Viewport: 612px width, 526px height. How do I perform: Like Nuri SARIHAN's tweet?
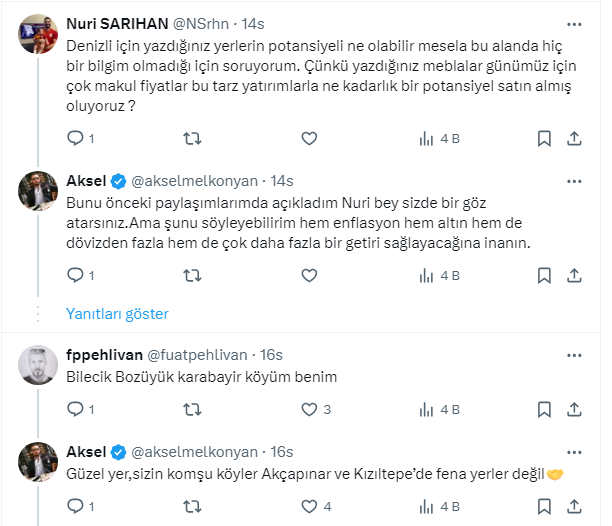(308, 138)
